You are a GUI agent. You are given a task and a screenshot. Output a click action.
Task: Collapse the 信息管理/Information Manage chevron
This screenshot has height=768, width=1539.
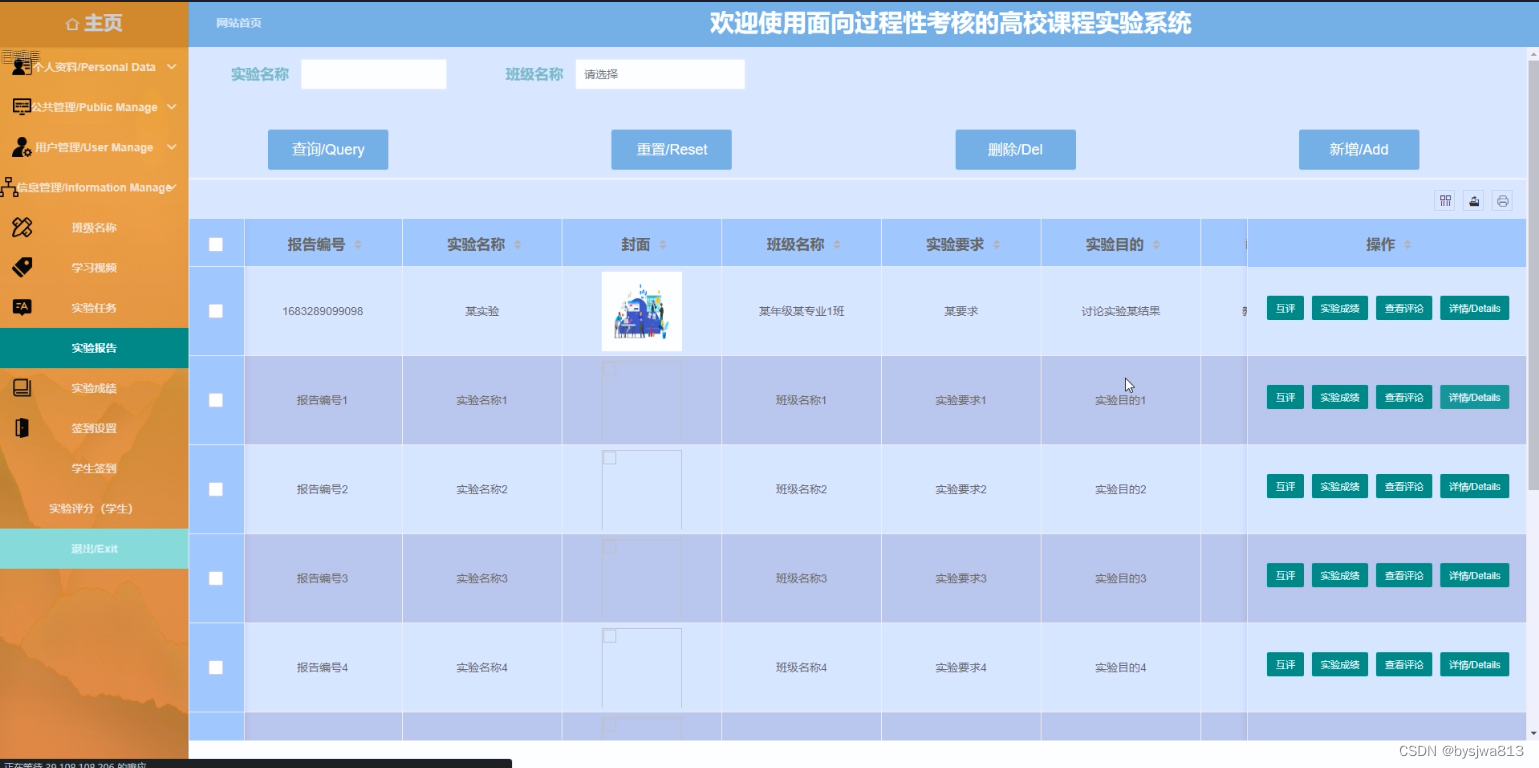click(x=173, y=187)
